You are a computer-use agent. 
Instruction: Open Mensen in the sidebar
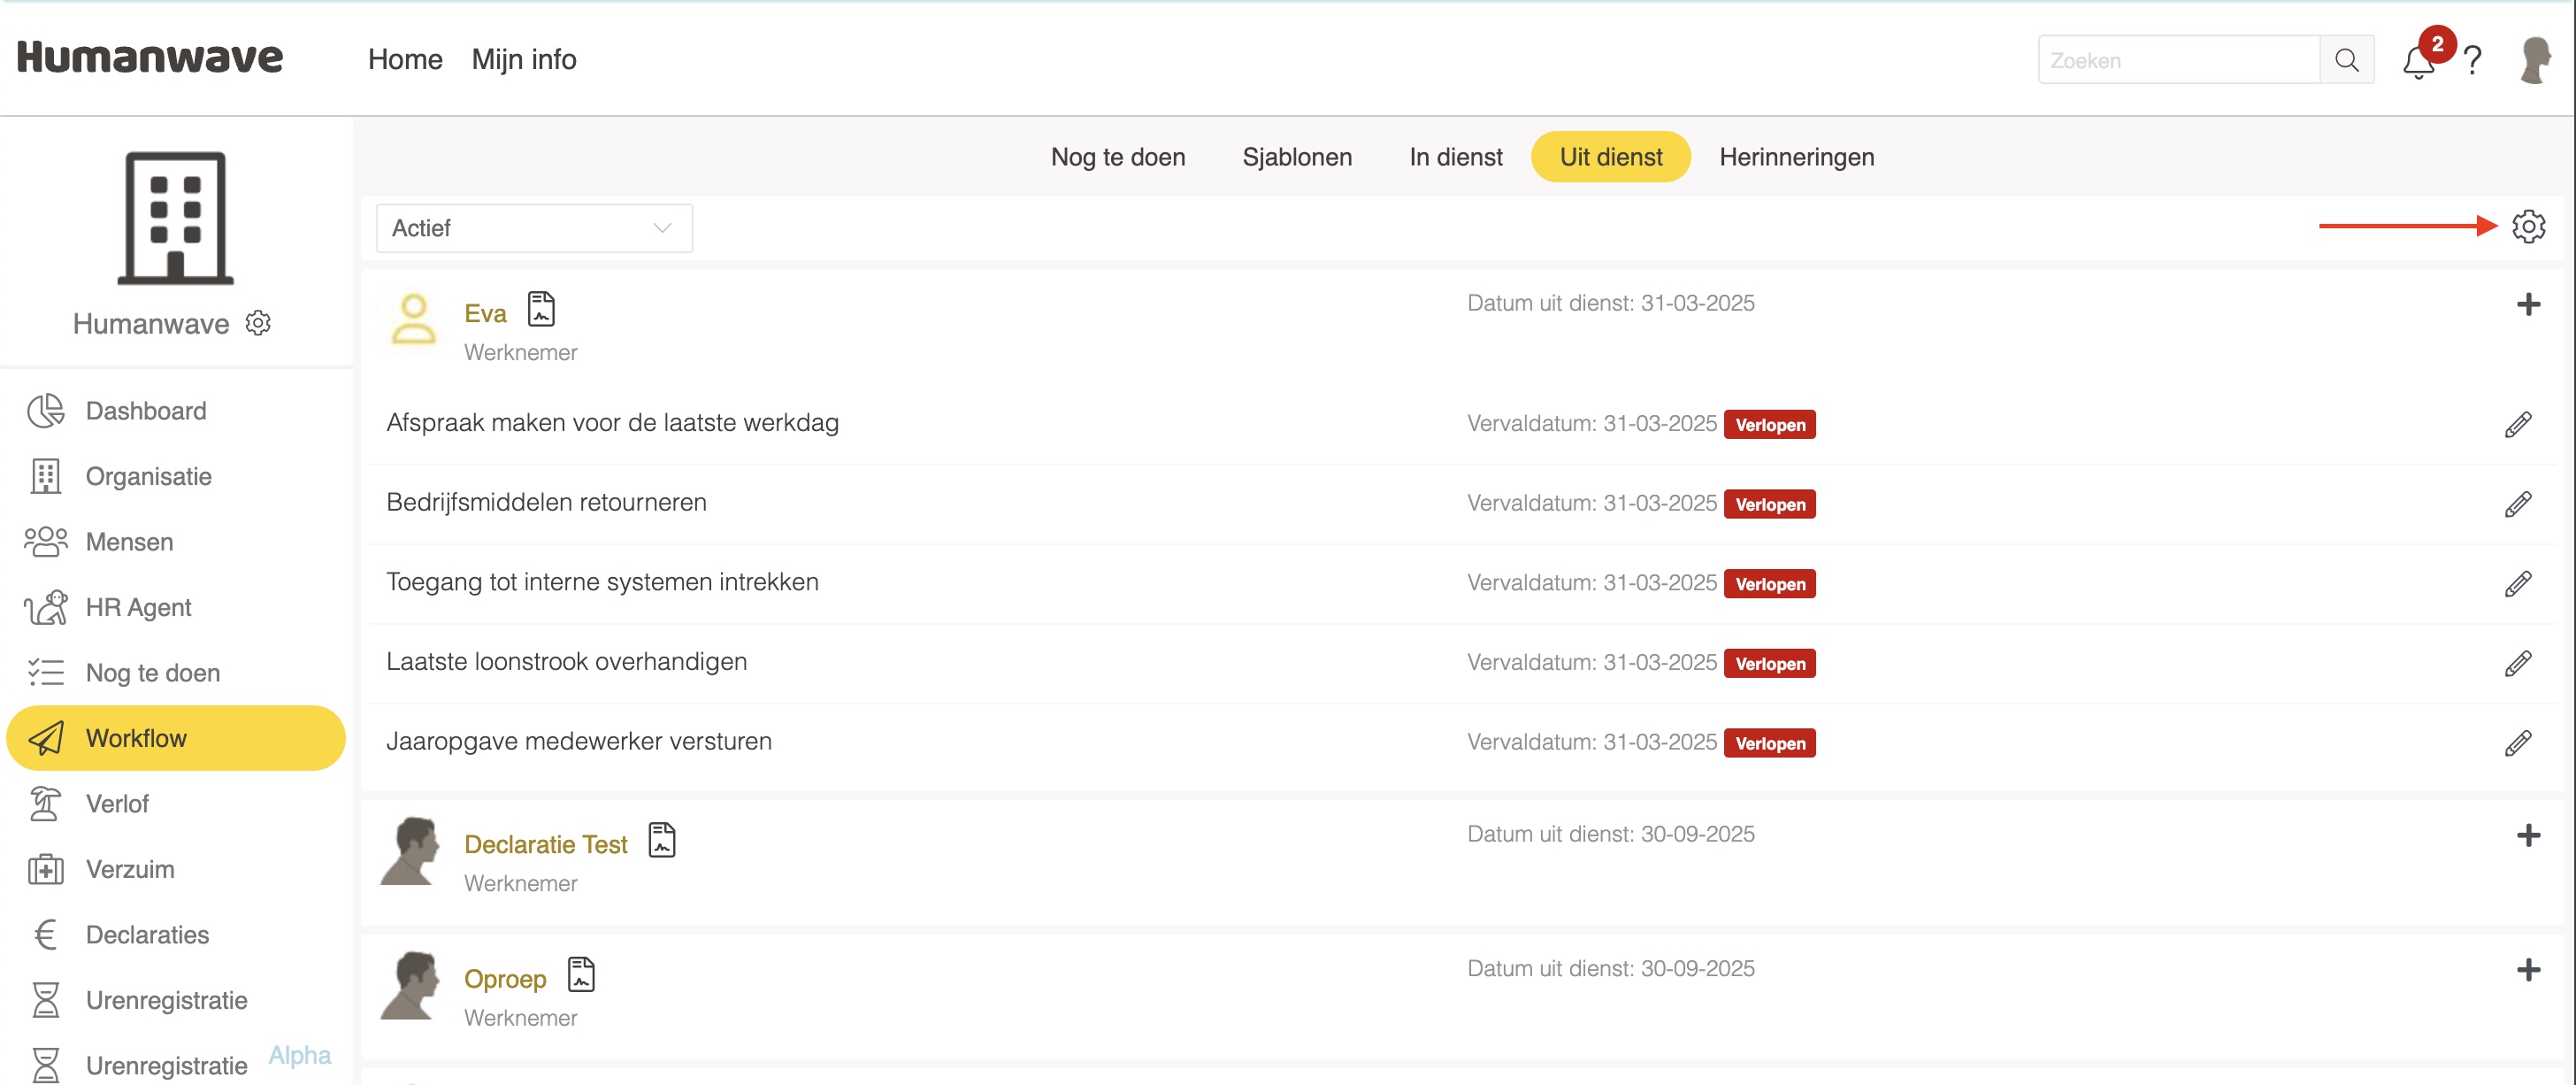pos(176,542)
